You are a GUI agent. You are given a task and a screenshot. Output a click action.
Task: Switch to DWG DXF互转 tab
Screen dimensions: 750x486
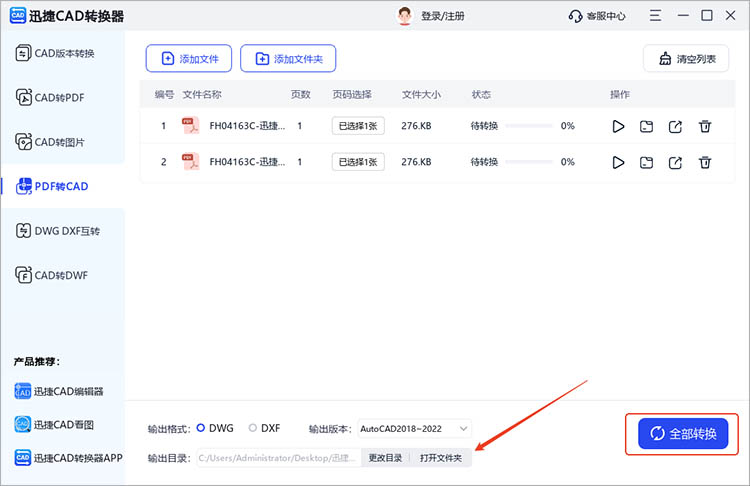point(58,231)
